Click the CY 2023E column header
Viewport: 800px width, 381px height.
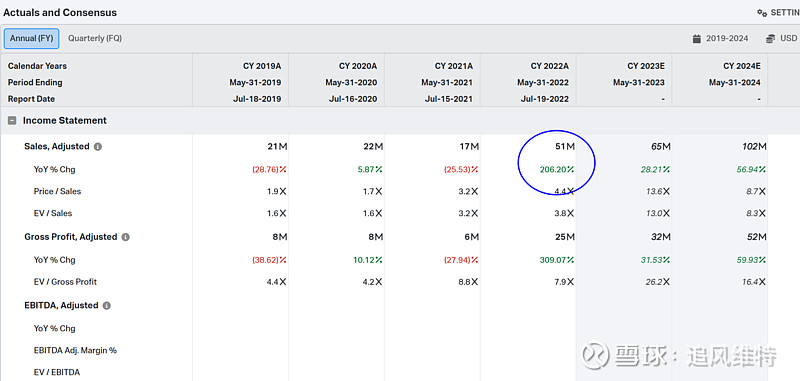(645, 66)
